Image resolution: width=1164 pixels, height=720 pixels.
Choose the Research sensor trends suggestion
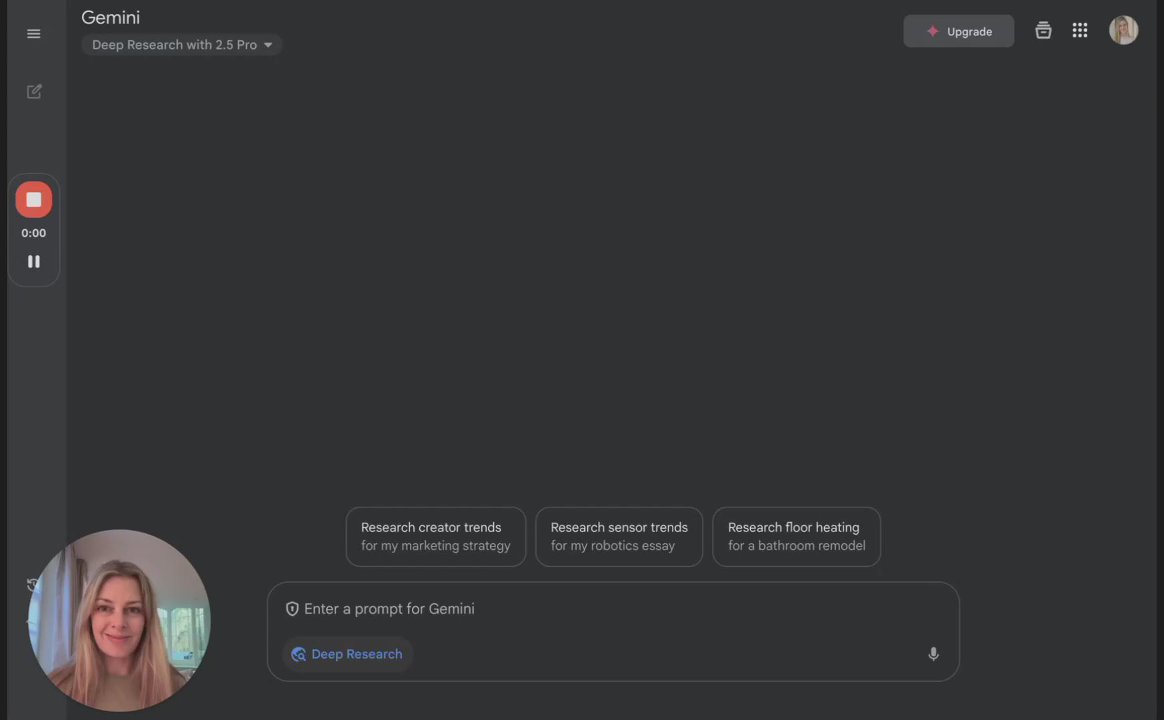click(x=619, y=537)
